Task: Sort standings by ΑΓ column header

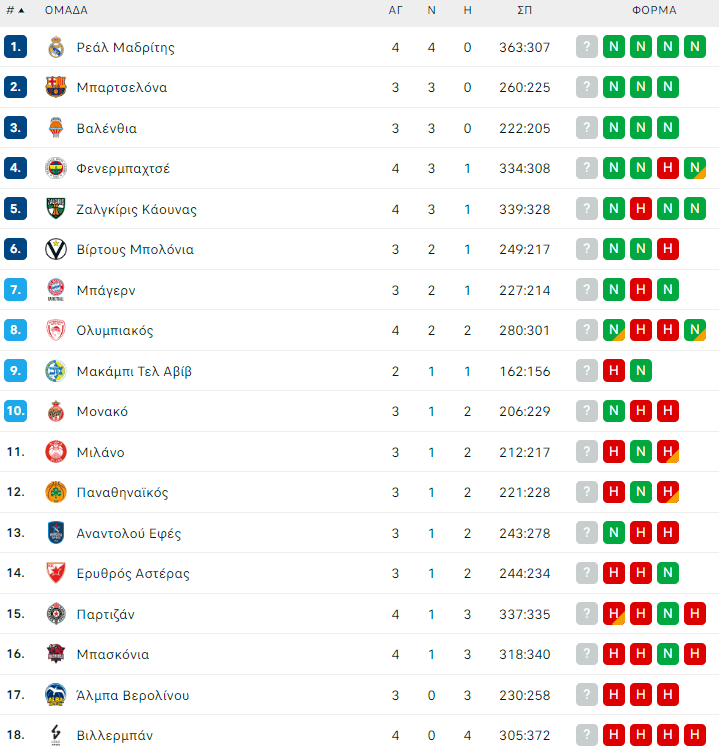Action: (396, 11)
